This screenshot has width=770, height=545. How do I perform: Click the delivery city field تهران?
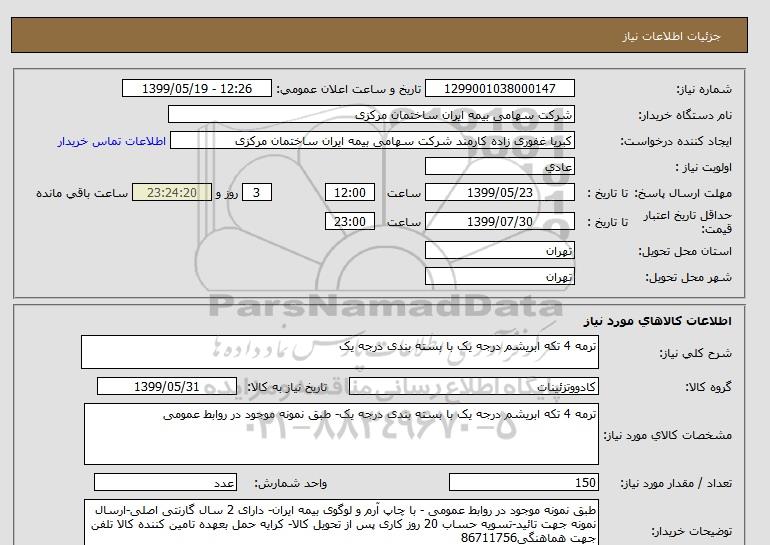coord(499,276)
